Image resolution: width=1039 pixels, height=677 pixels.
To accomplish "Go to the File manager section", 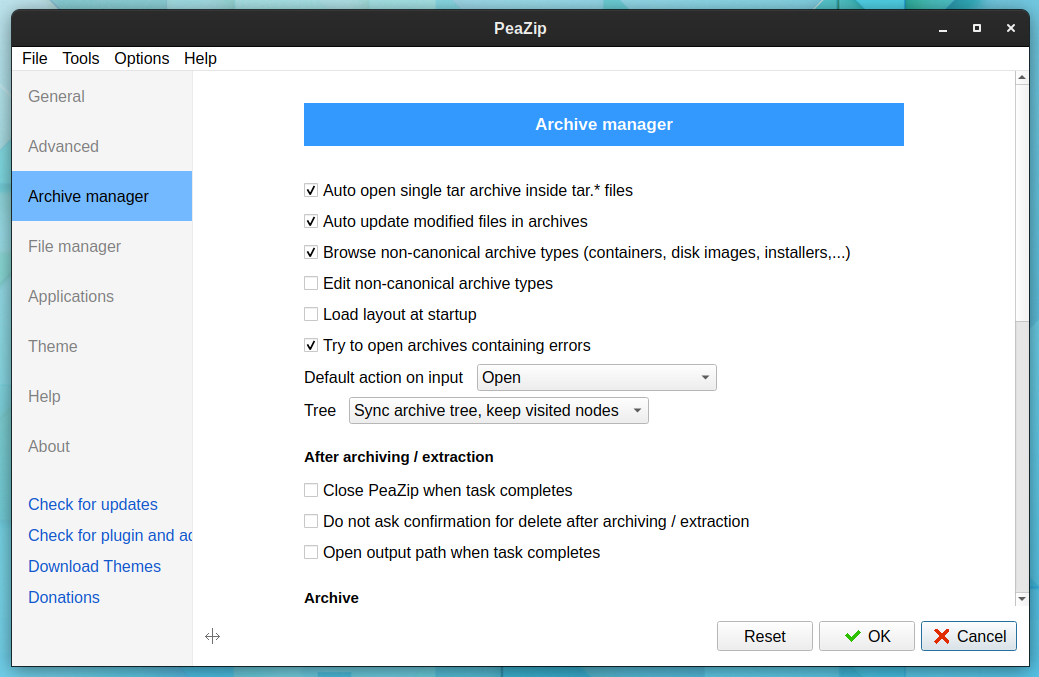I will click(x=102, y=246).
